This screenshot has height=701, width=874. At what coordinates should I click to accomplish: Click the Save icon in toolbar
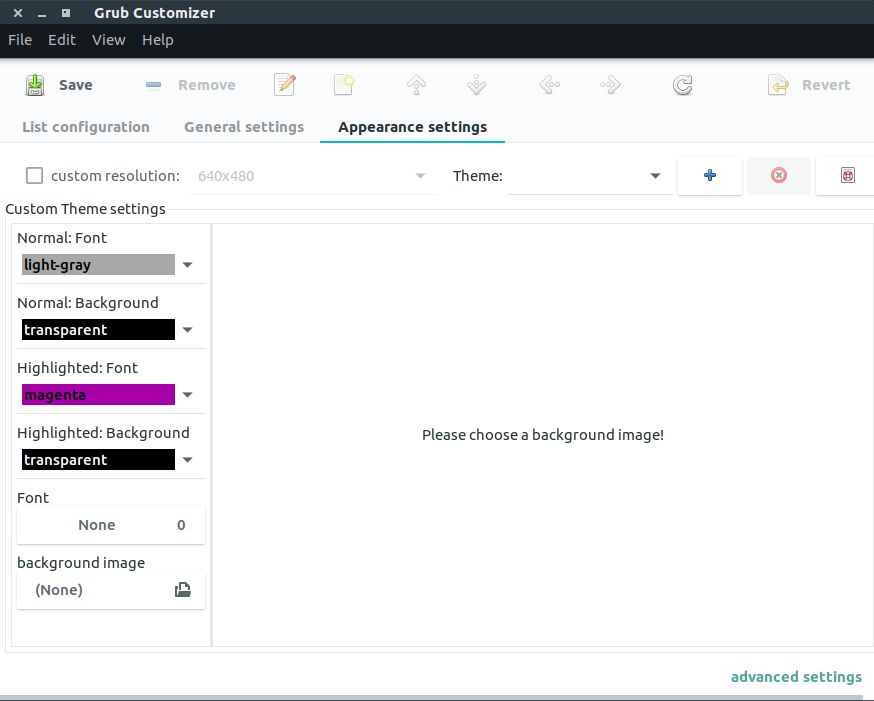(x=35, y=85)
